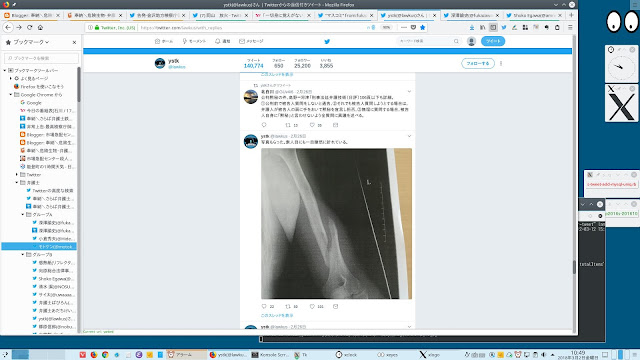The height and width of the screenshot is (360, 640).
Task: Close the bookmarks sidebar
Action: (x=74, y=42)
